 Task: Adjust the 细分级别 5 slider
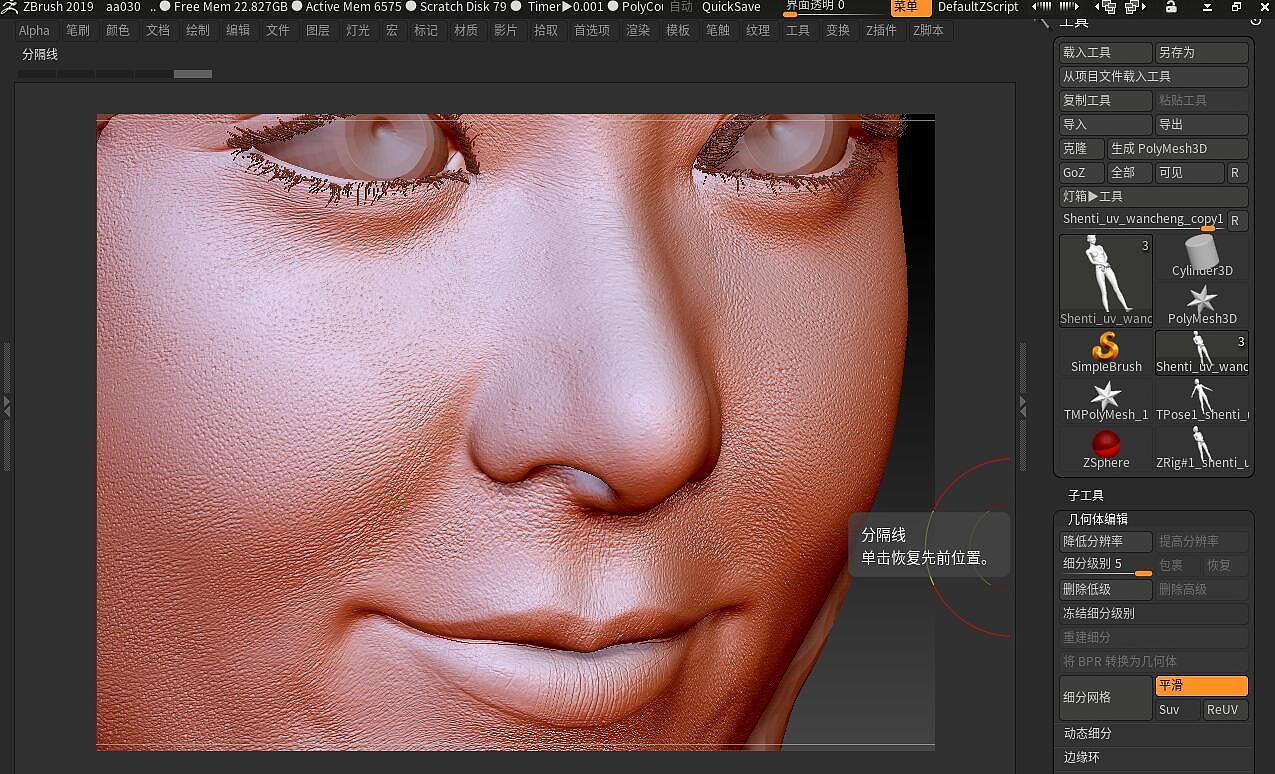tap(1106, 565)
